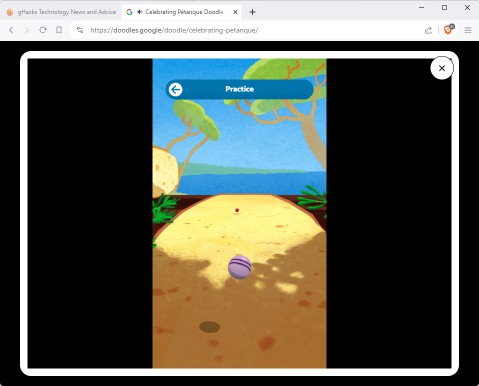Click the back arrow in Practice banner
The width and height of the screenshot is (479, 386).
click(175, 89)
